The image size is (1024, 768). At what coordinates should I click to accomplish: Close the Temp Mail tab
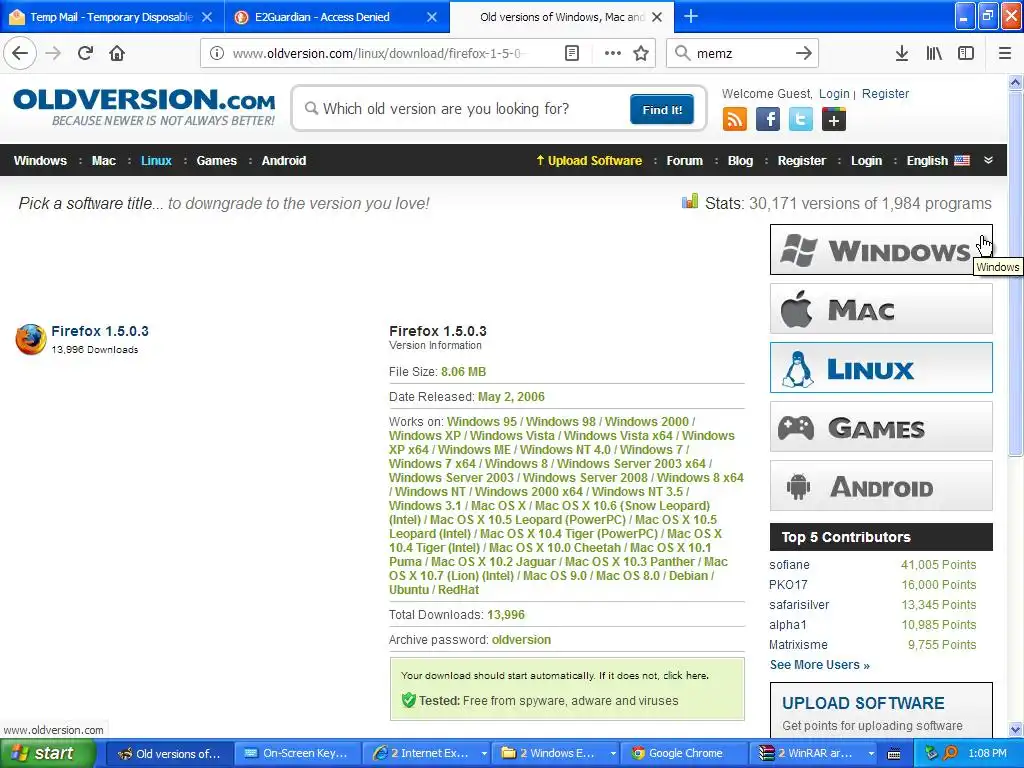(x=207, y=17)
